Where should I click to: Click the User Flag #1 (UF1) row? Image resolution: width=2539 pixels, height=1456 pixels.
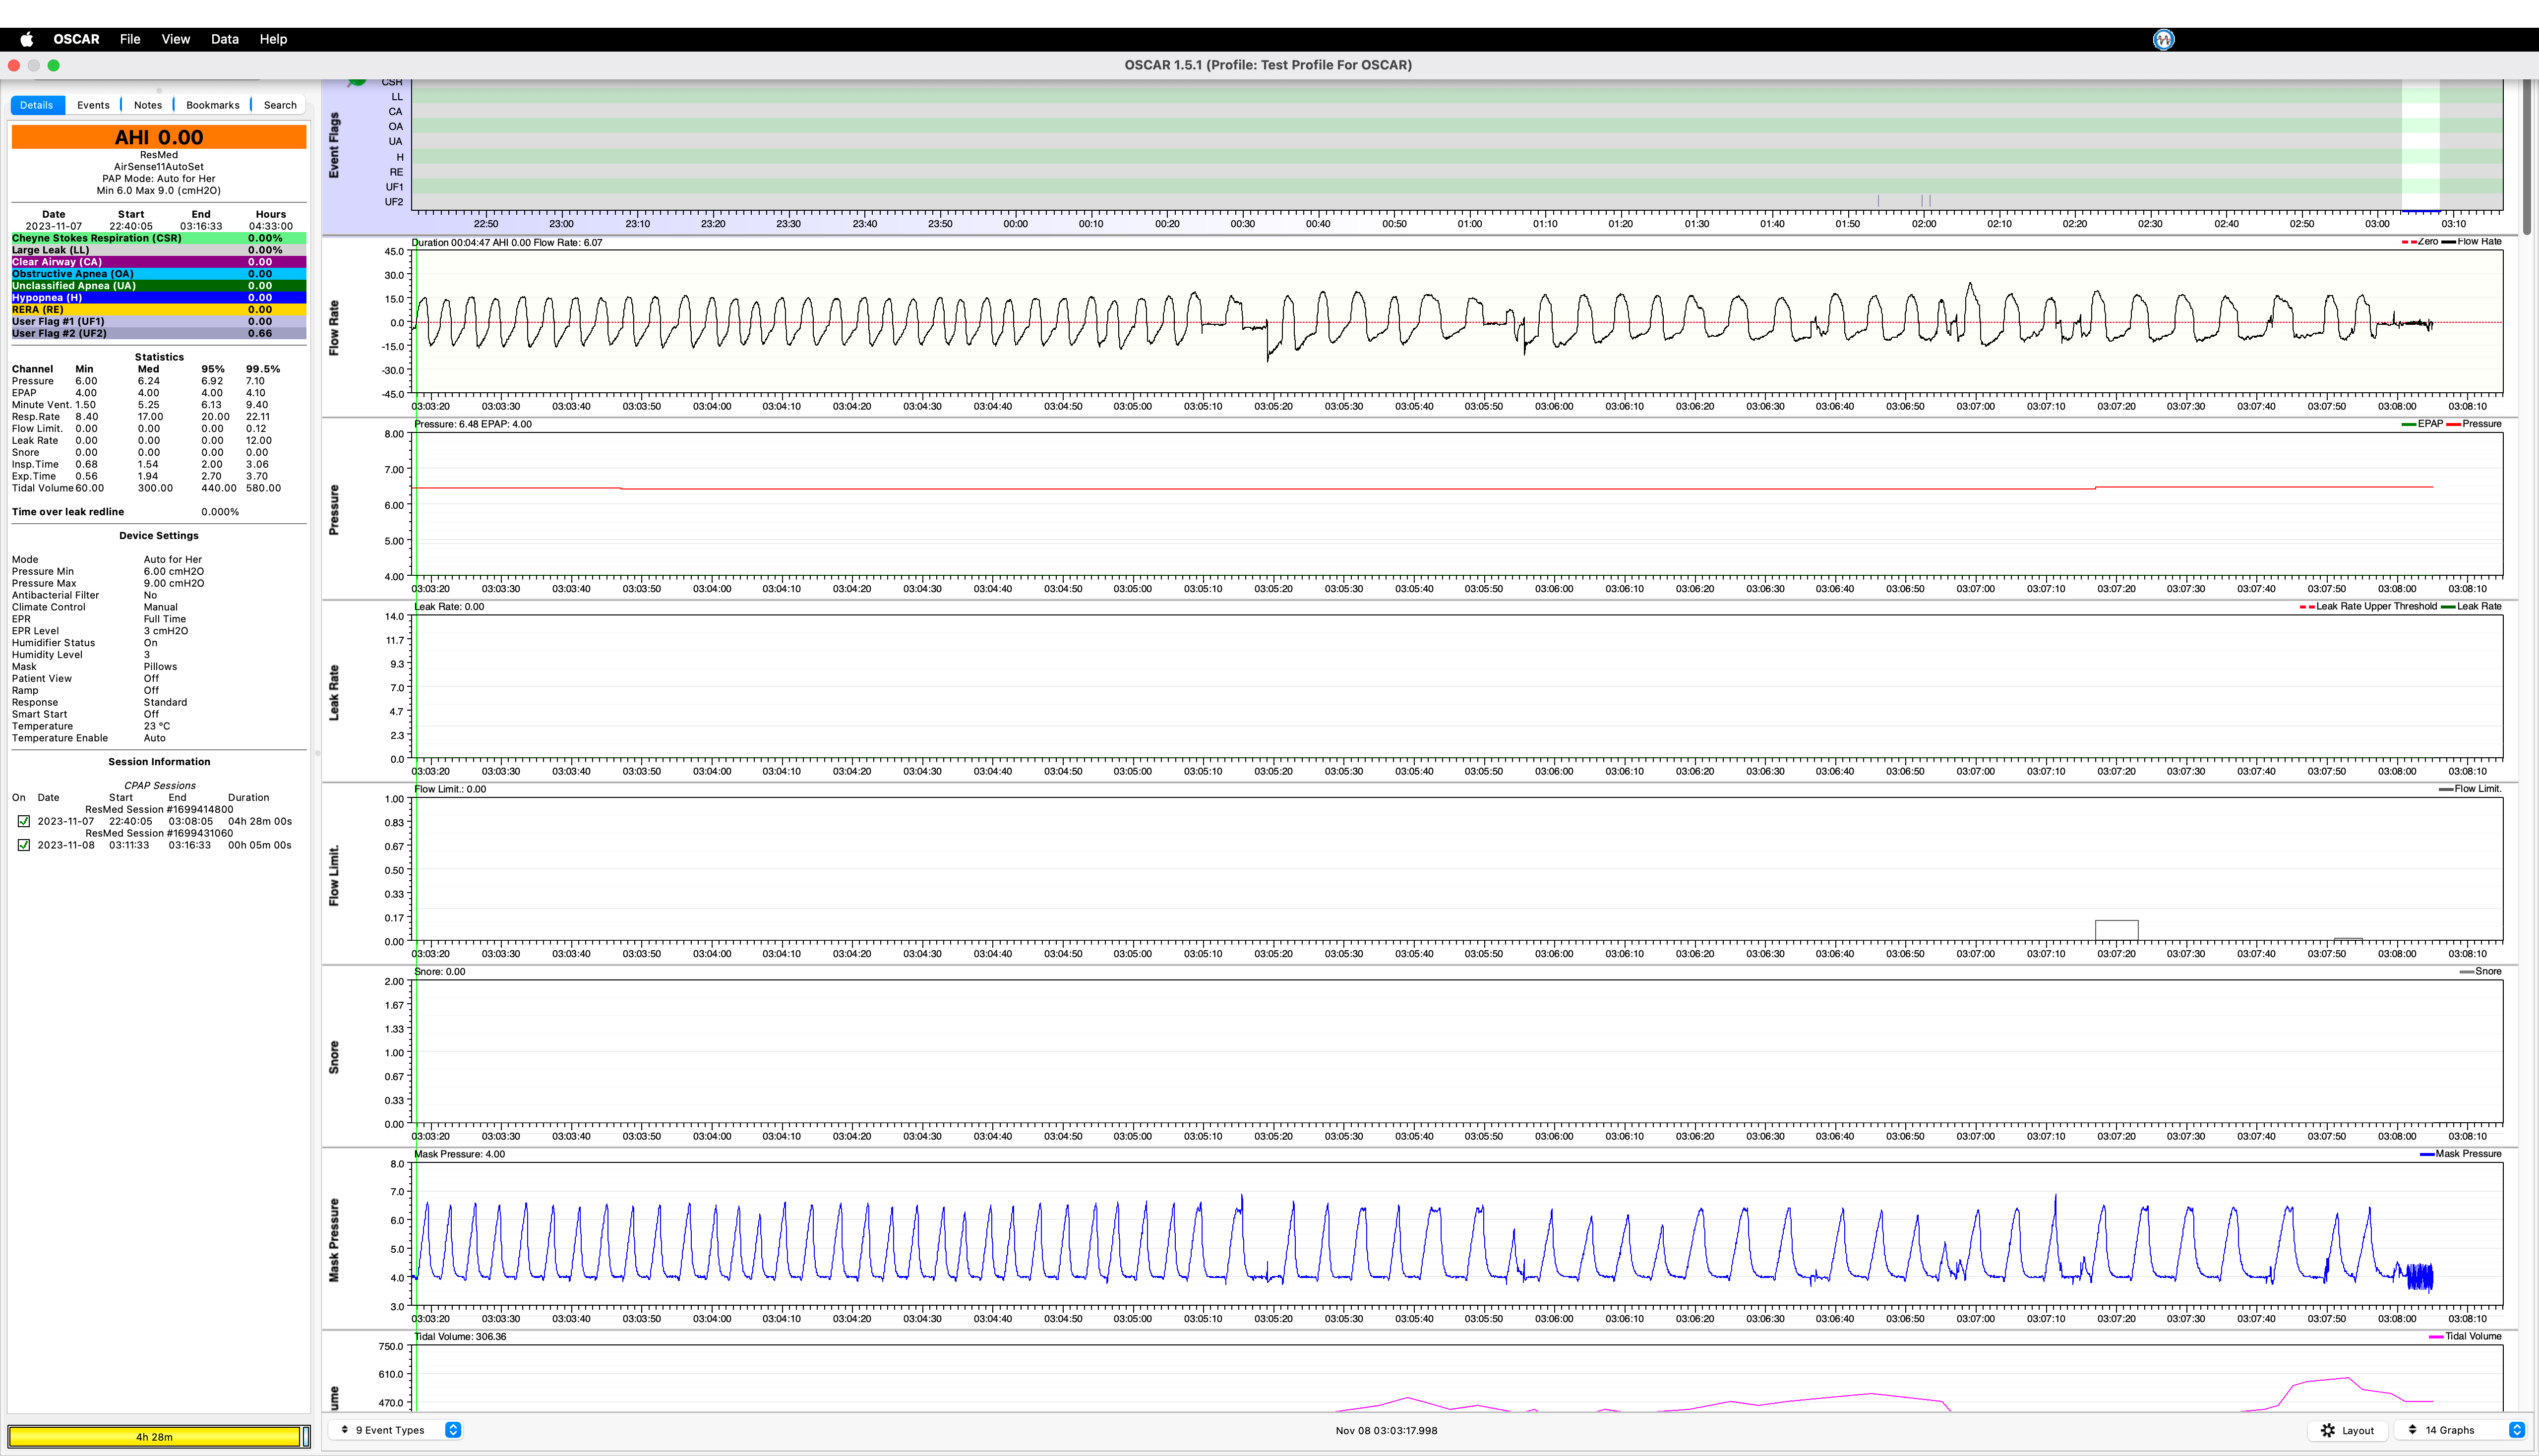point(159,322)
